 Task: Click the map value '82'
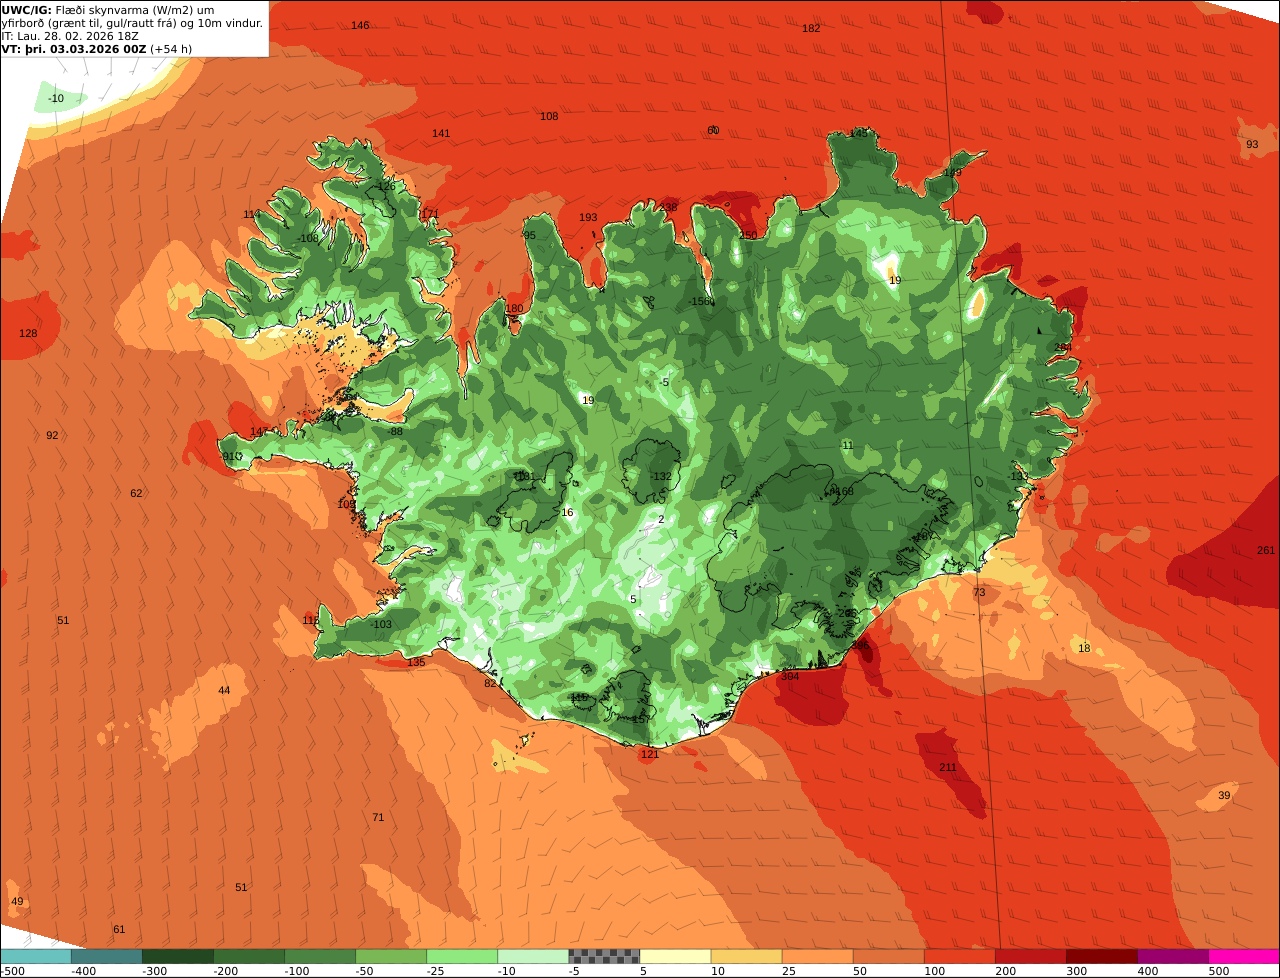[x=490, y=683]
